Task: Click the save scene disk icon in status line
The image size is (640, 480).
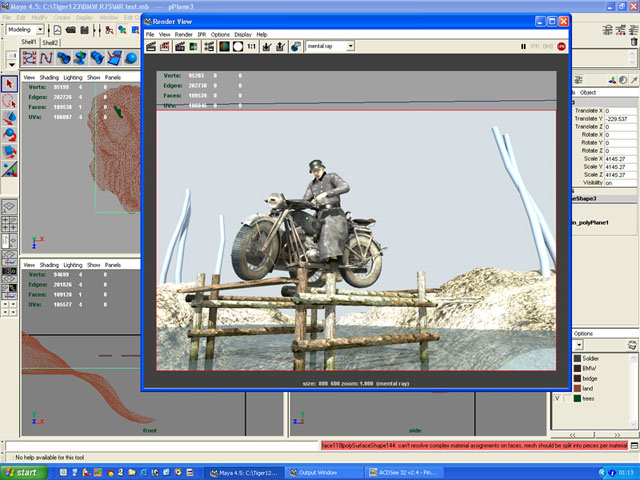Action: (84, 30)
